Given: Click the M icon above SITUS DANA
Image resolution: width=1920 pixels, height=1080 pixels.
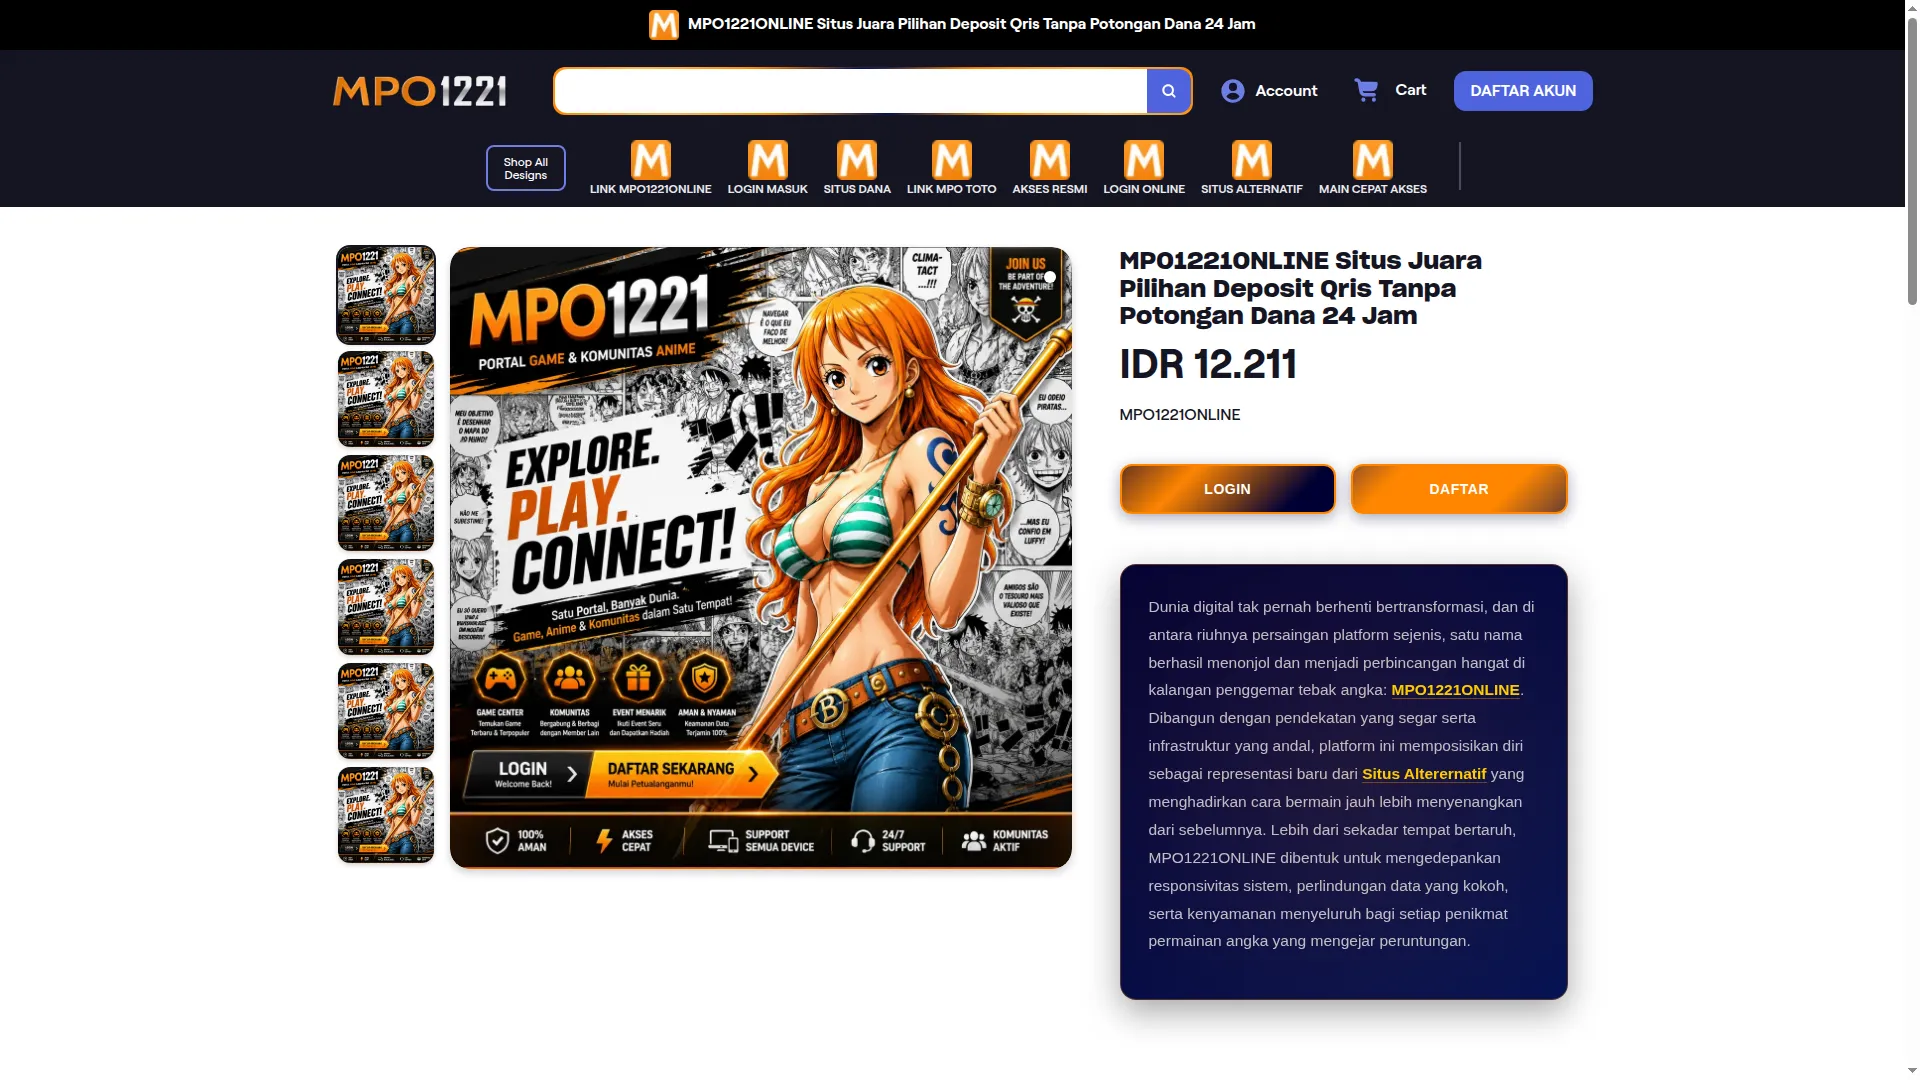Looking at the screenshot, I should 857,160.
